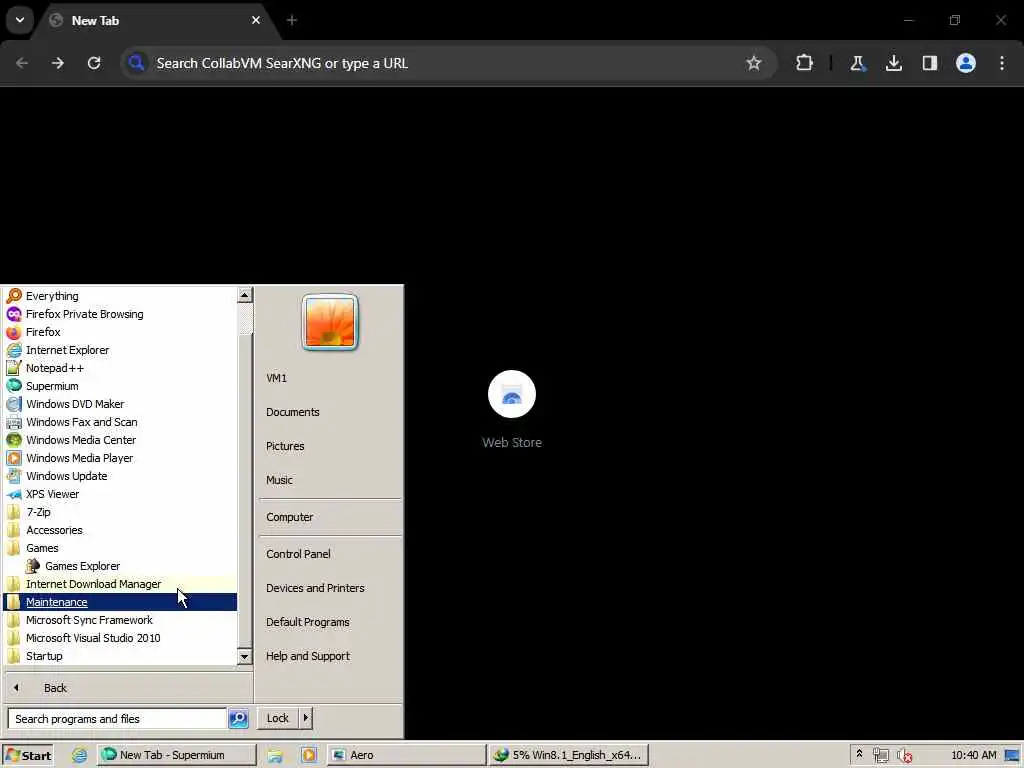Image resolution: width=1024 pixels, height=768 pixels.
Task: Select the New Tab browser tab
Action: 157,20
